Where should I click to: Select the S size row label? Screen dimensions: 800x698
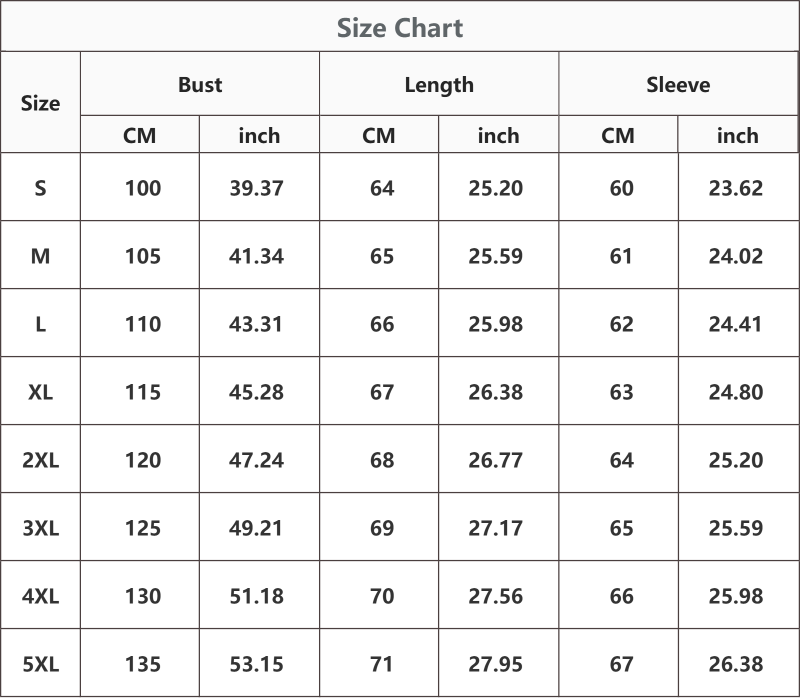pyautogui.click(x=40, y=188)
